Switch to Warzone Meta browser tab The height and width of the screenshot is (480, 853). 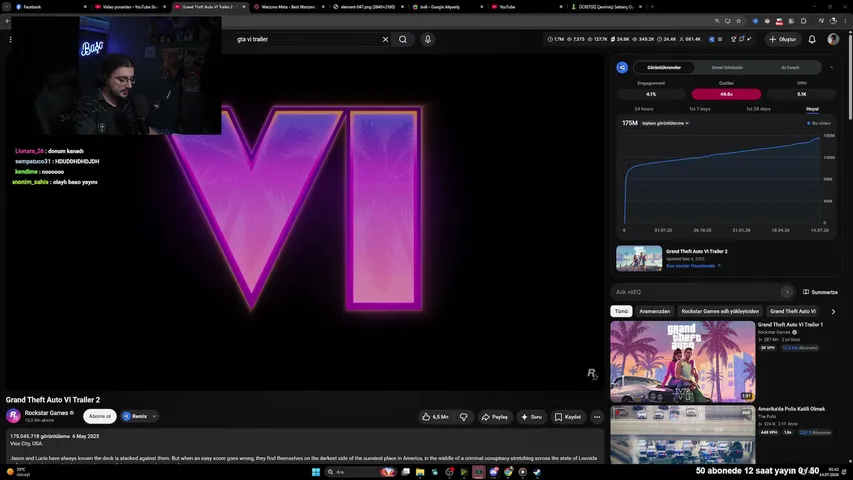coord(288,7)
